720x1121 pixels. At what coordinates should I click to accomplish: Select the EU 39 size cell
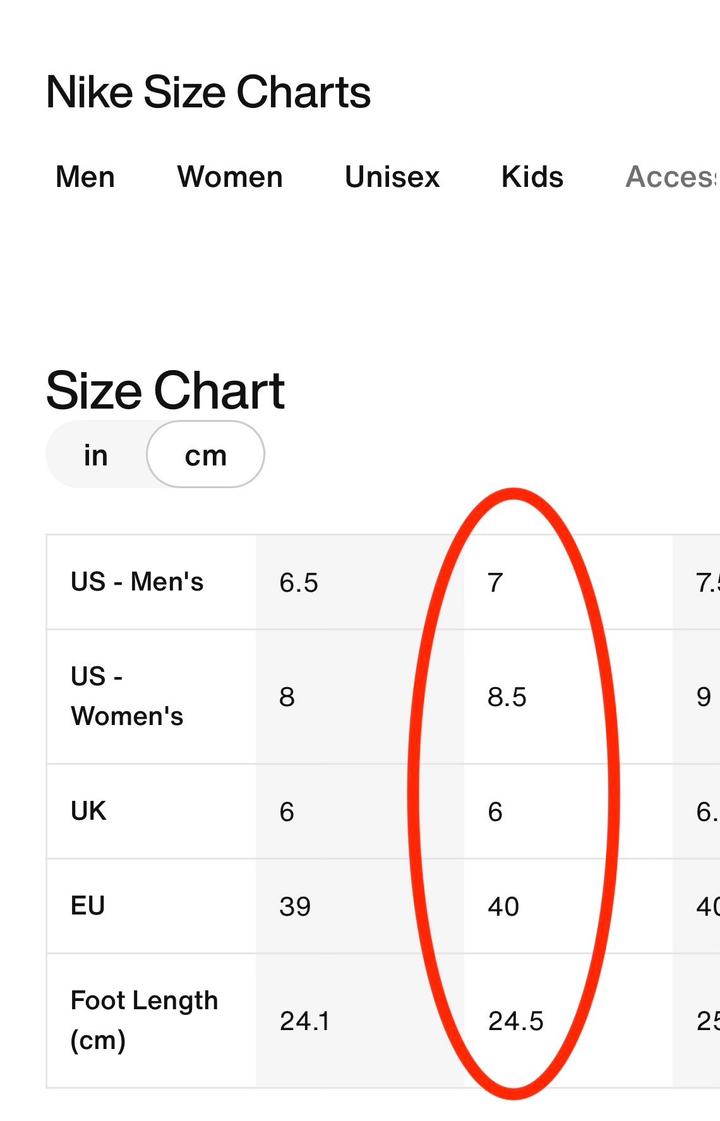pyautogui.click(x=295, y=907)
